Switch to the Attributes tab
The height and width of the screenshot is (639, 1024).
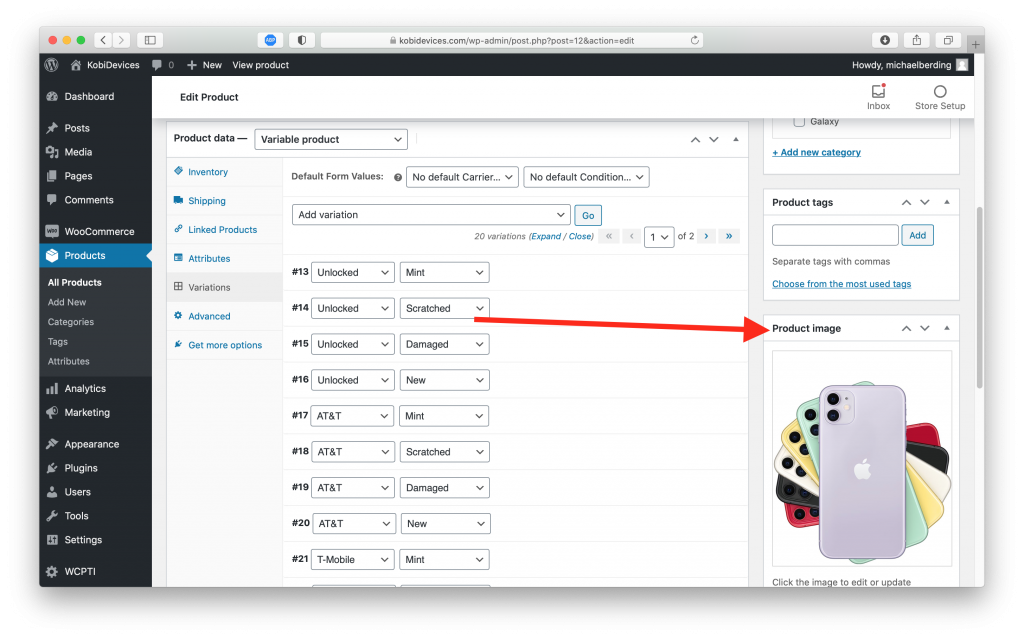click(224, 258)
